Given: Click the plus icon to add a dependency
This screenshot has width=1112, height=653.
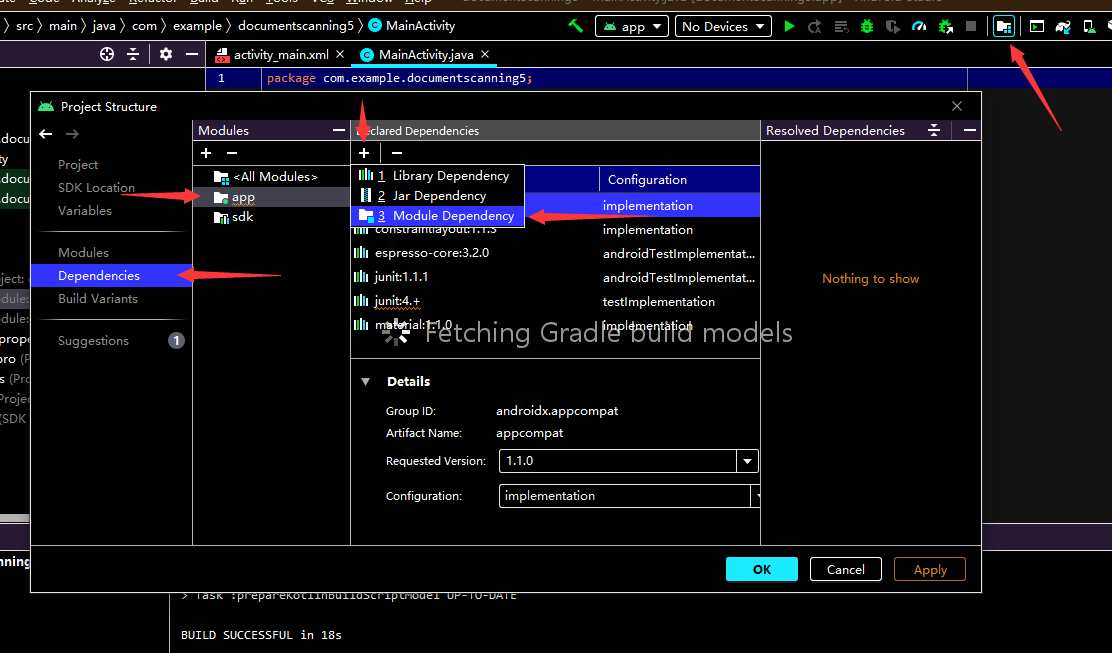Looking at the screenshot, I should [364, 153].
